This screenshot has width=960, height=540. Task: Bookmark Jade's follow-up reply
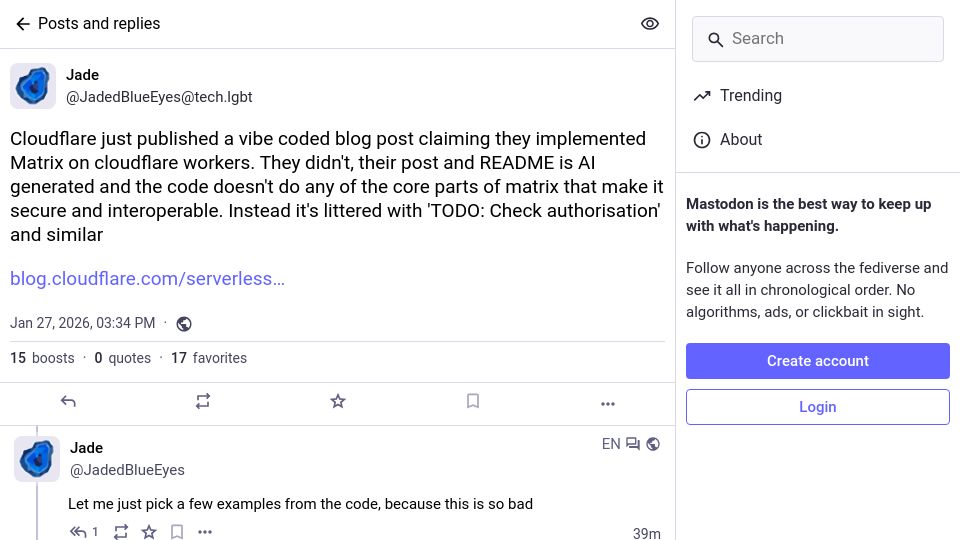point(177,532)
